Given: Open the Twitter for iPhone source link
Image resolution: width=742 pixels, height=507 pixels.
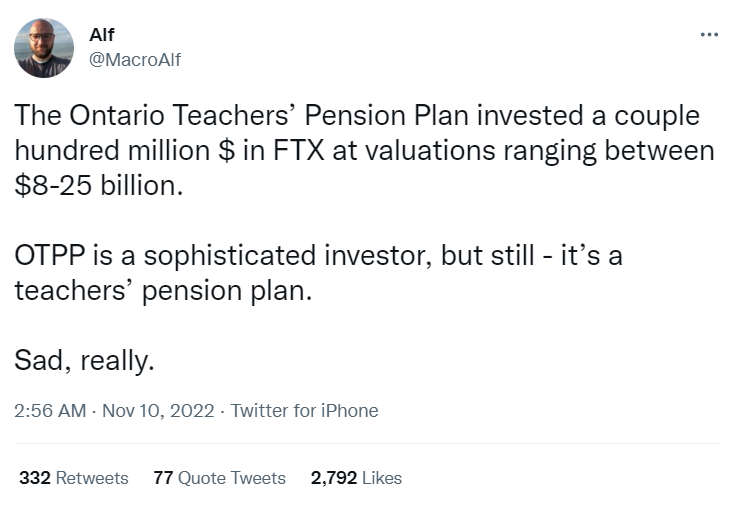Looking at the screenshot, I should 304,411.
